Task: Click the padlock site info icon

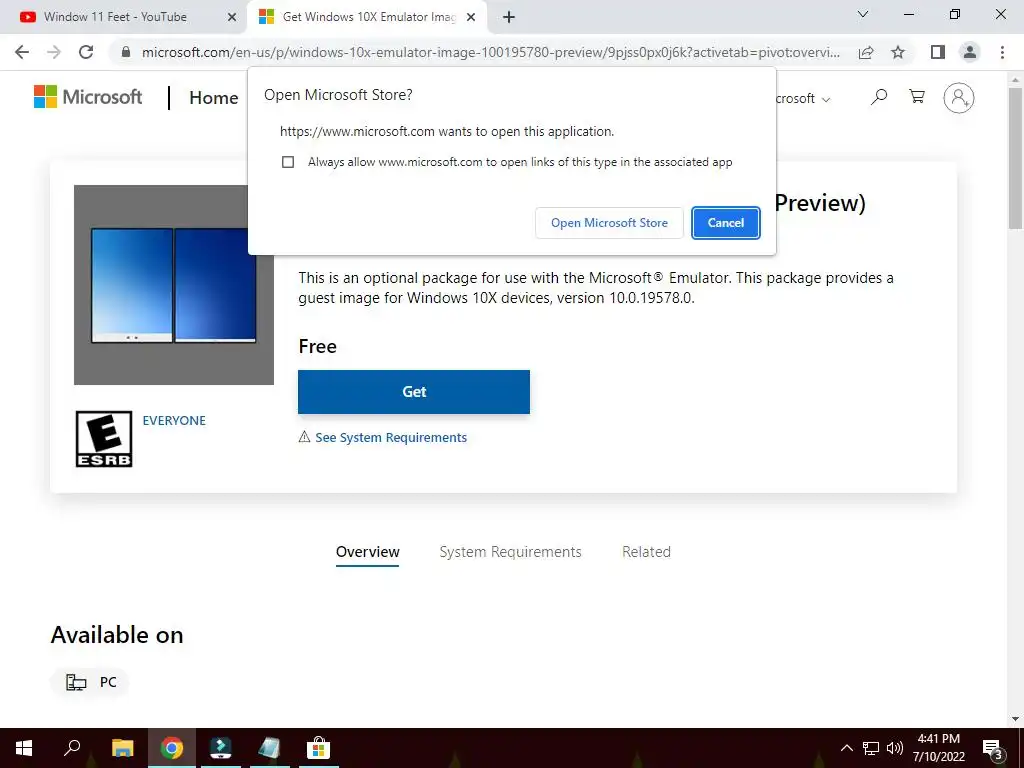Action: [x=126, y=52]
